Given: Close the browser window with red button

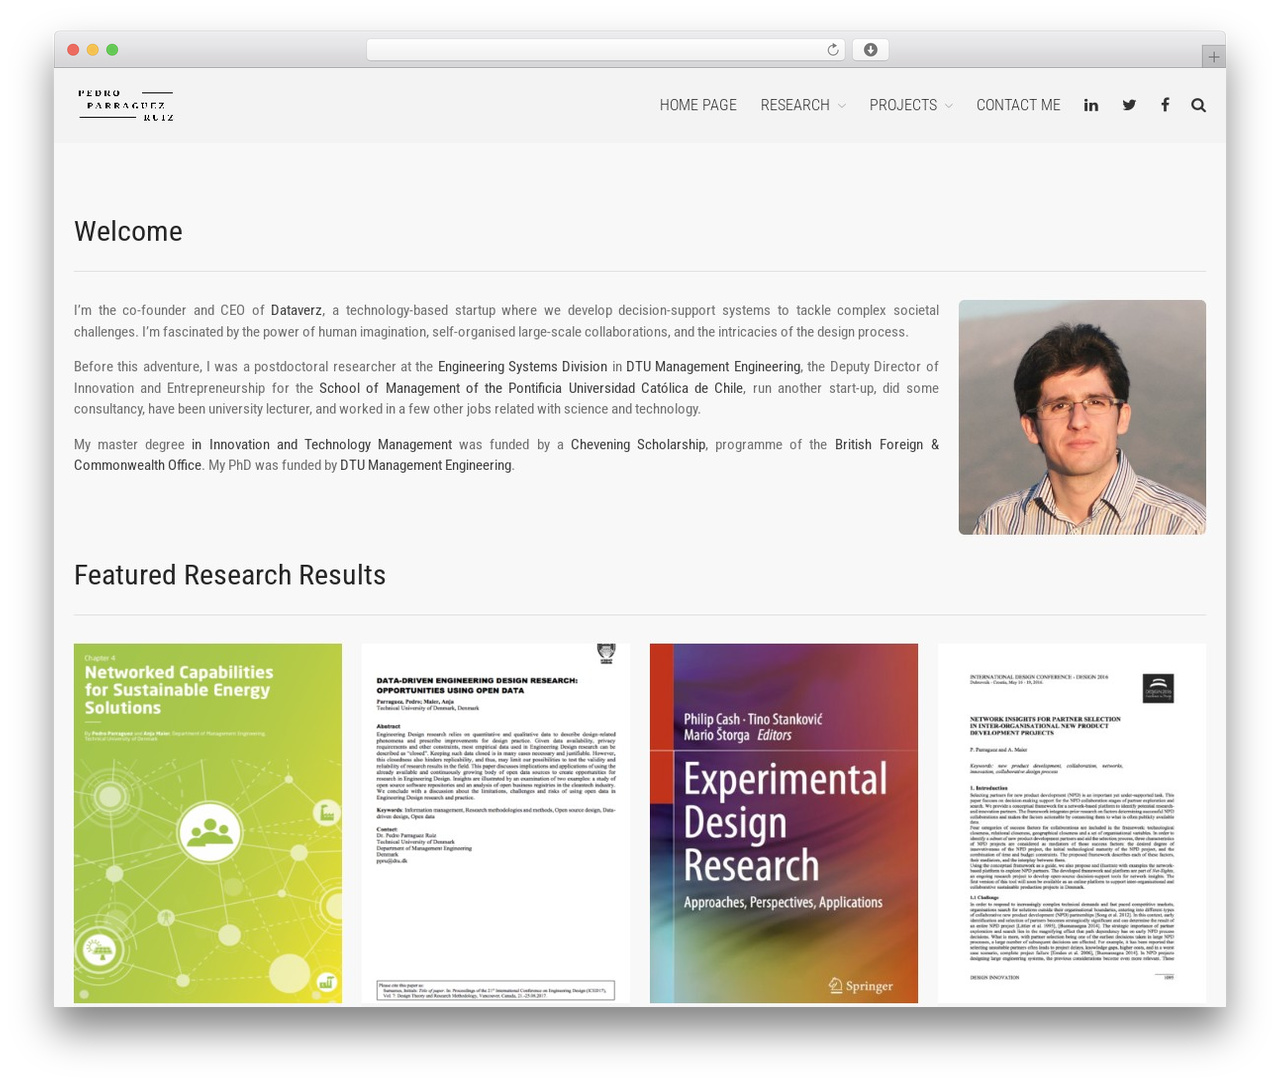Looking at the screenshot, I should 73,50.
